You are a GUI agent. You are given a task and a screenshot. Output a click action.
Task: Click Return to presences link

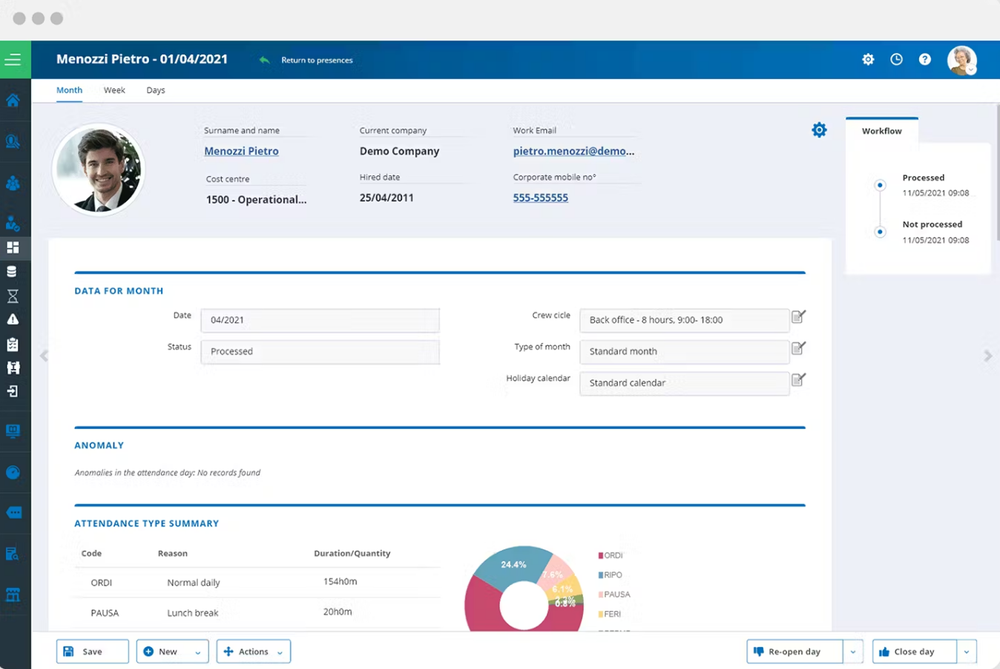(x=316, y=60)
